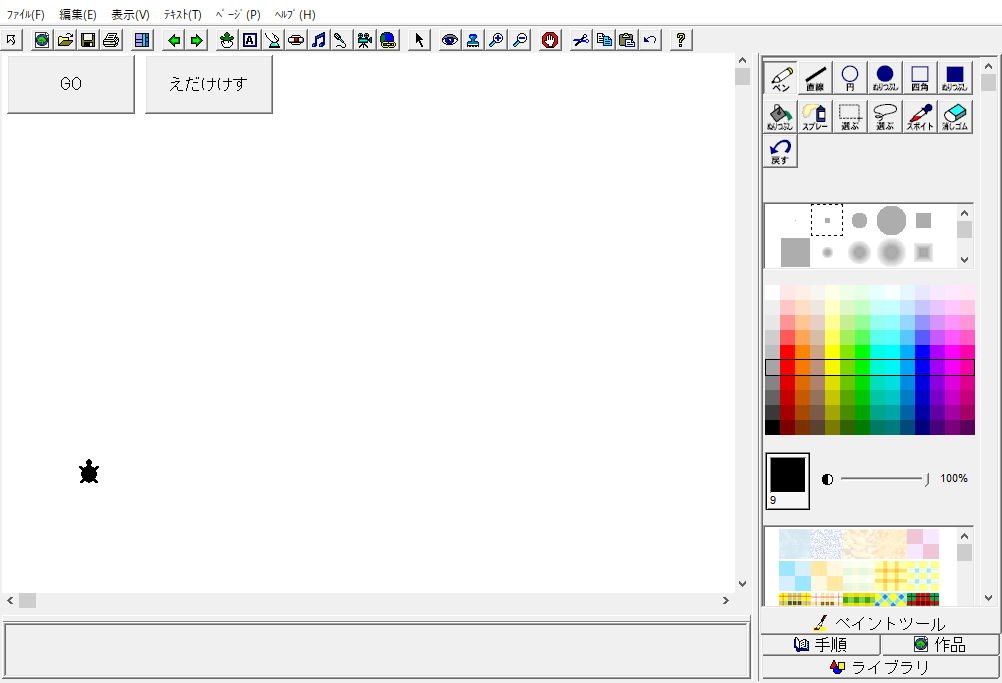Select the lasso selection (選ぶ) tool

click(885, 116)
